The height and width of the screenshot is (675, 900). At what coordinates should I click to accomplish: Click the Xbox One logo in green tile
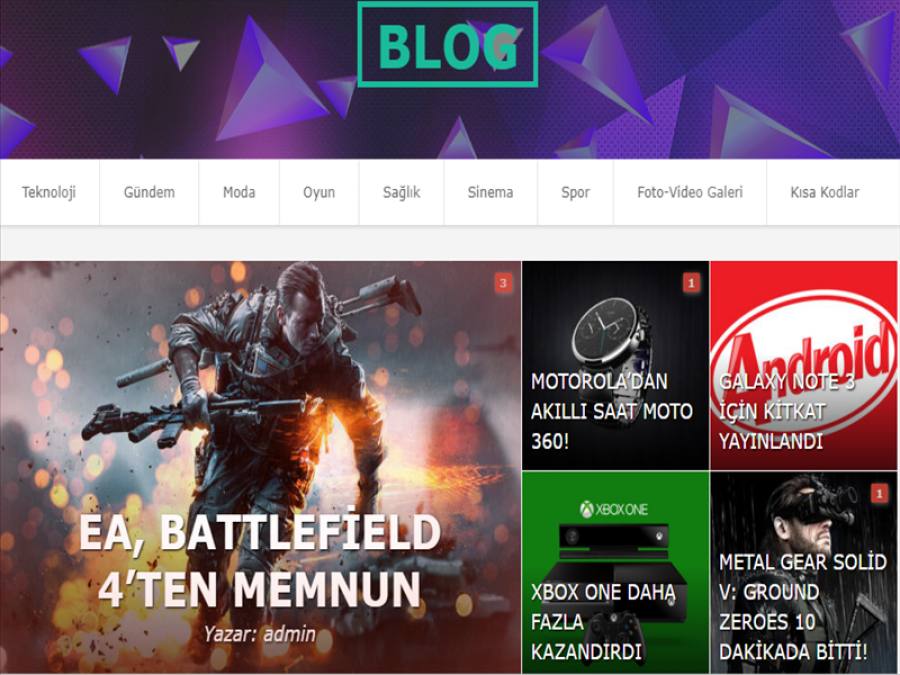pyautogui.click(x=614, y=509)
